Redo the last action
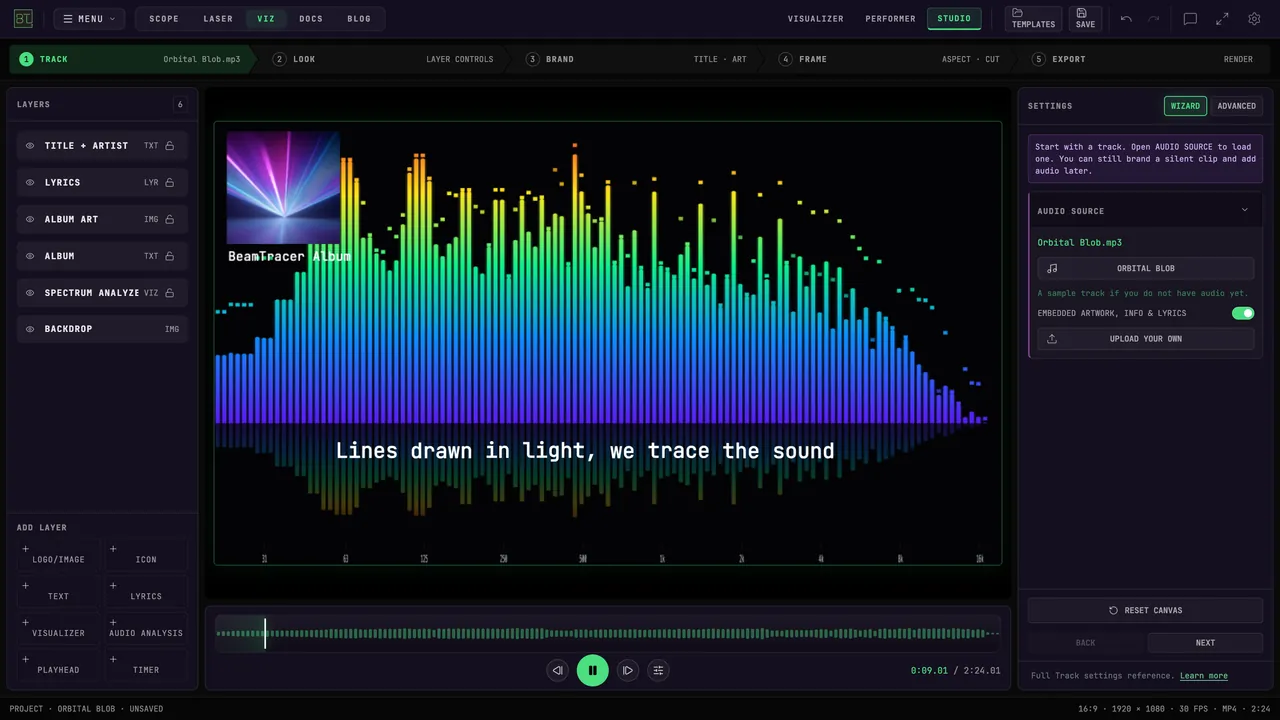 pos(1154,19)
